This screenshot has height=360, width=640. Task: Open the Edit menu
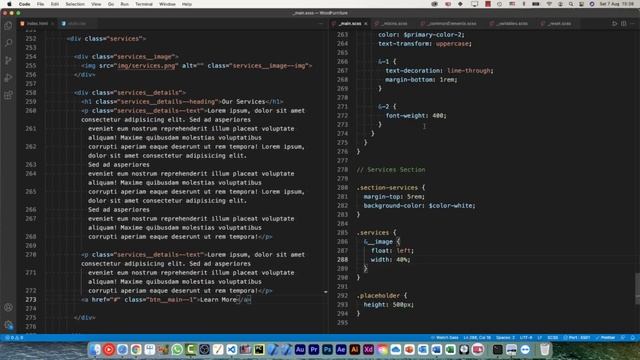tap(55, 4)
